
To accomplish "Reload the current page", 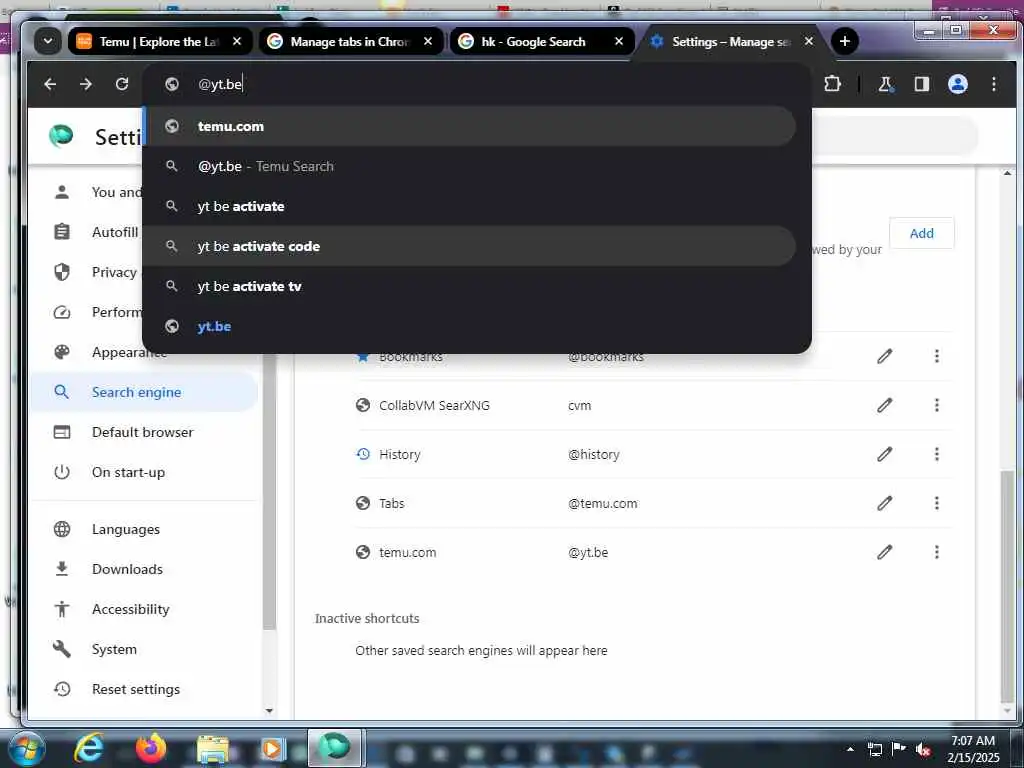I will (x=121, y=84).
